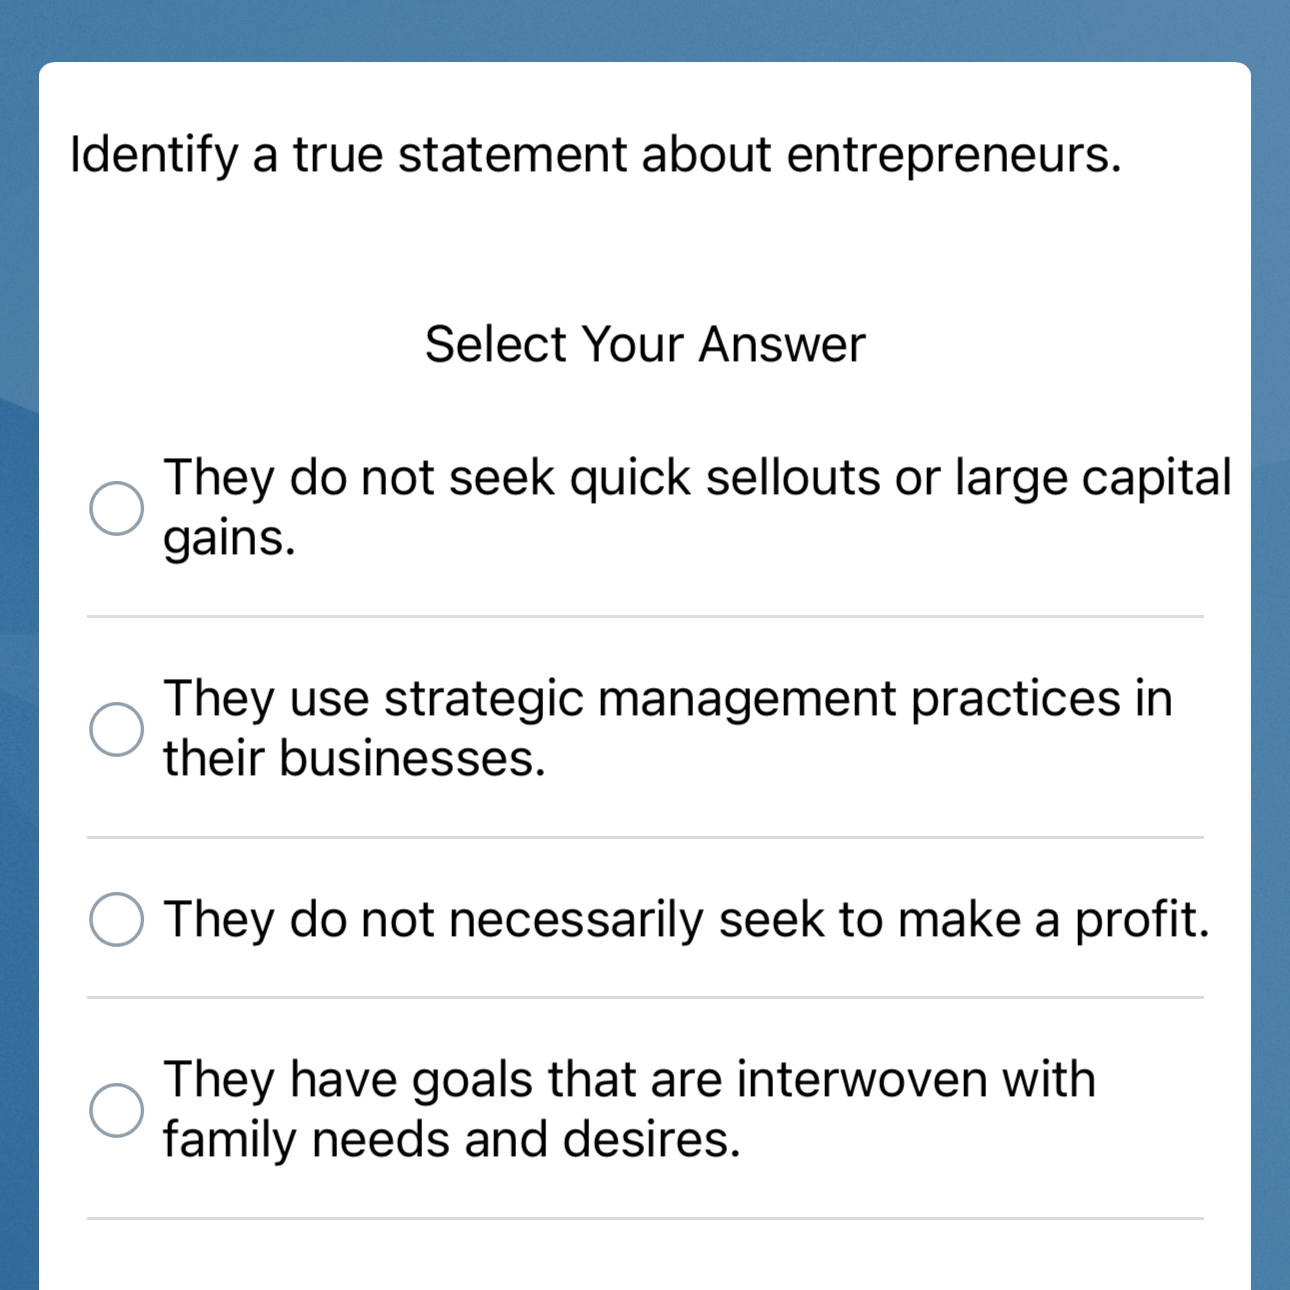
Task: Select the radio button for "strategic management practices"
Action: tap(117, 728)
